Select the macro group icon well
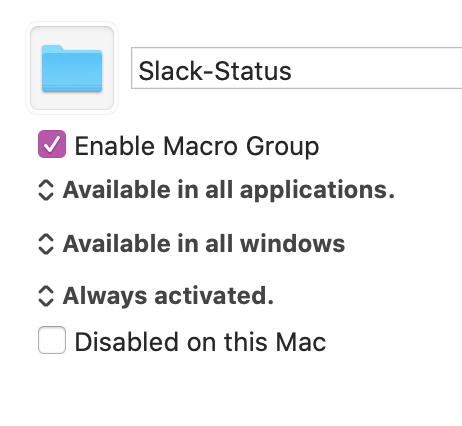Viewport: 462px width, 426px height. [x=72, y=68]
